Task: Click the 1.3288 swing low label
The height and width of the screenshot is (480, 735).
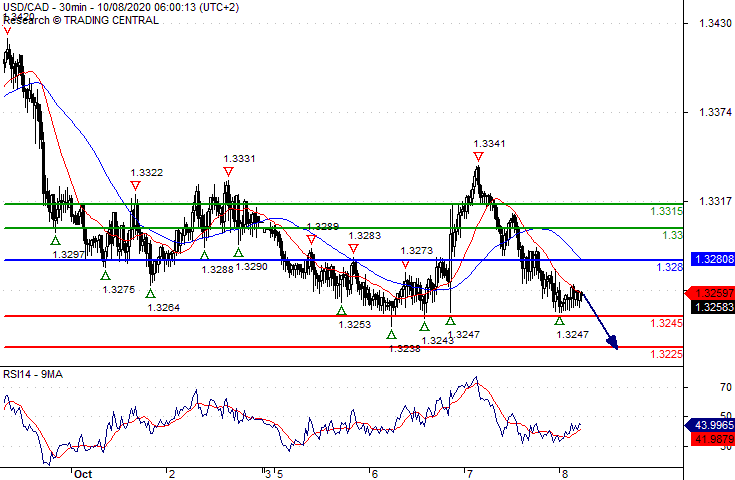Action: tap(218, 270)
